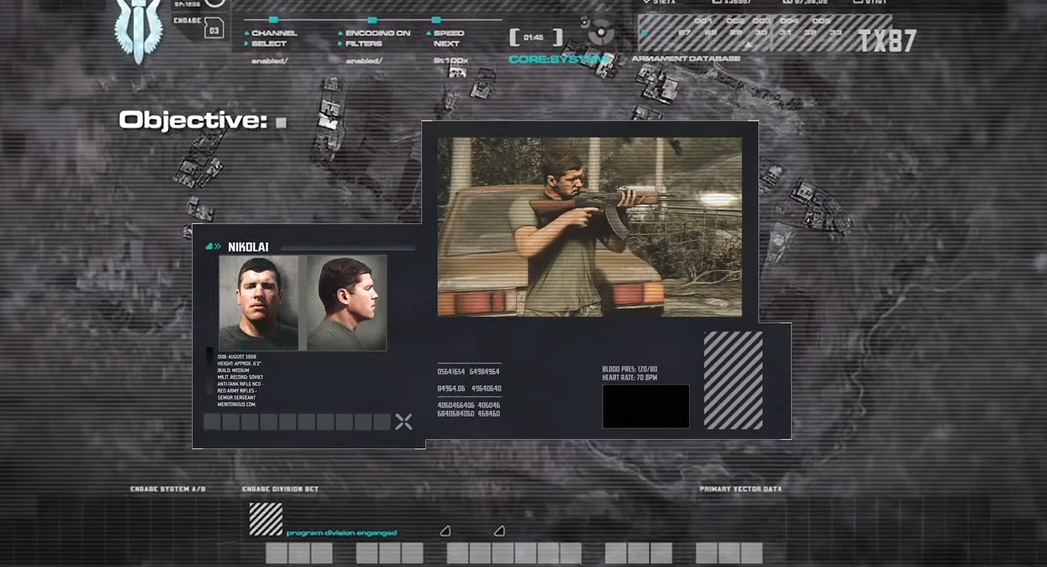
Task: Click the 03 card icon by ENGAGE
Action: click(214, 28)
